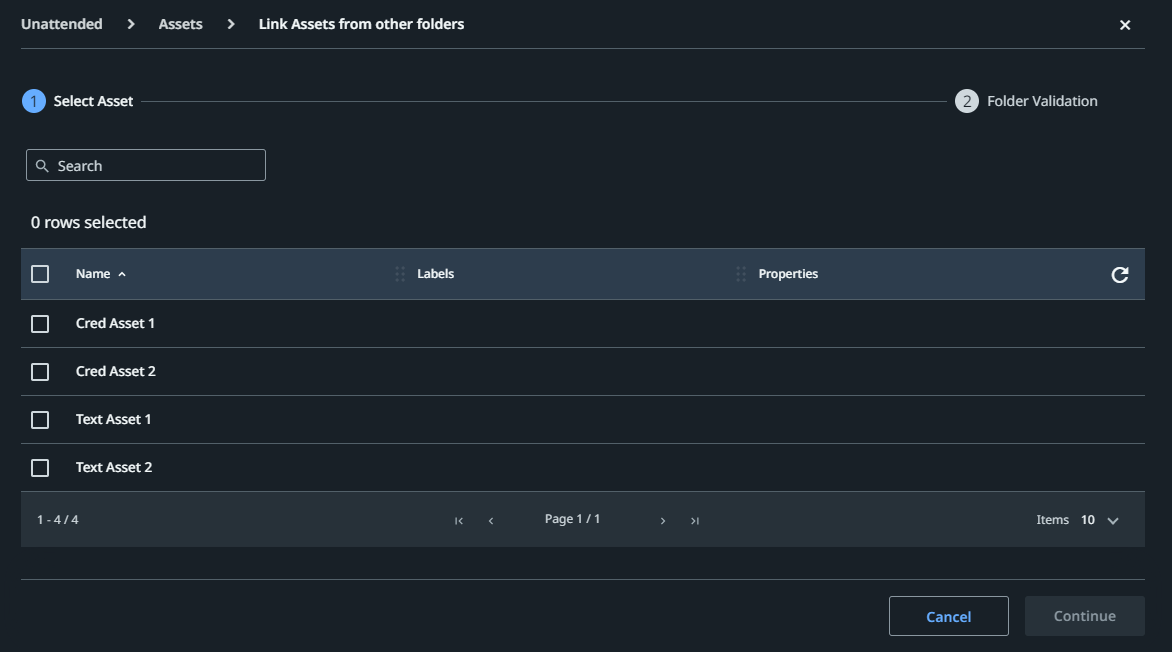Navigate to Assets via breadcrumb

pyautogui.click(x=180, y=23)
